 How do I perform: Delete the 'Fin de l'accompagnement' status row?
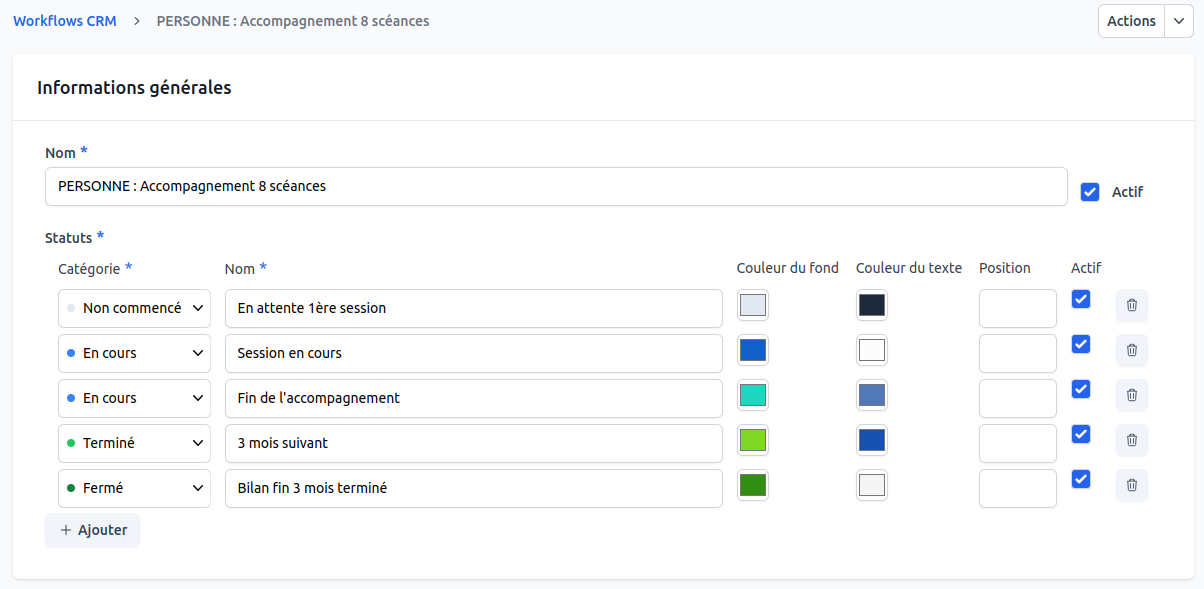(1131, 395)
